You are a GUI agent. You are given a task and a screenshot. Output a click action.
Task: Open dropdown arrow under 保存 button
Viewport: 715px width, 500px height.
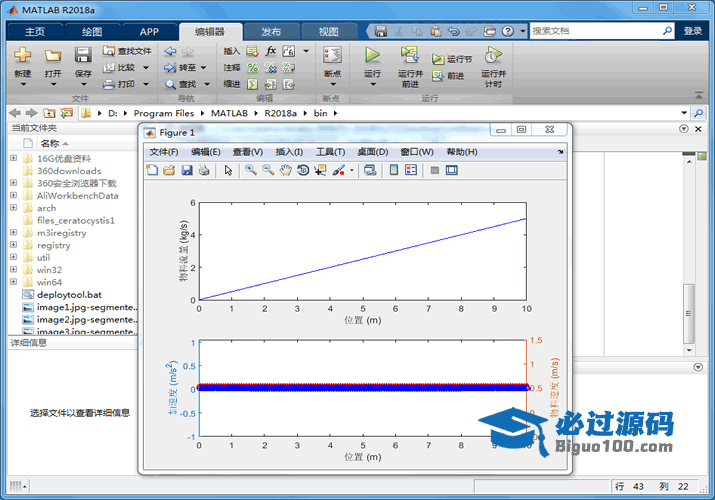click(x=83, y=84)
